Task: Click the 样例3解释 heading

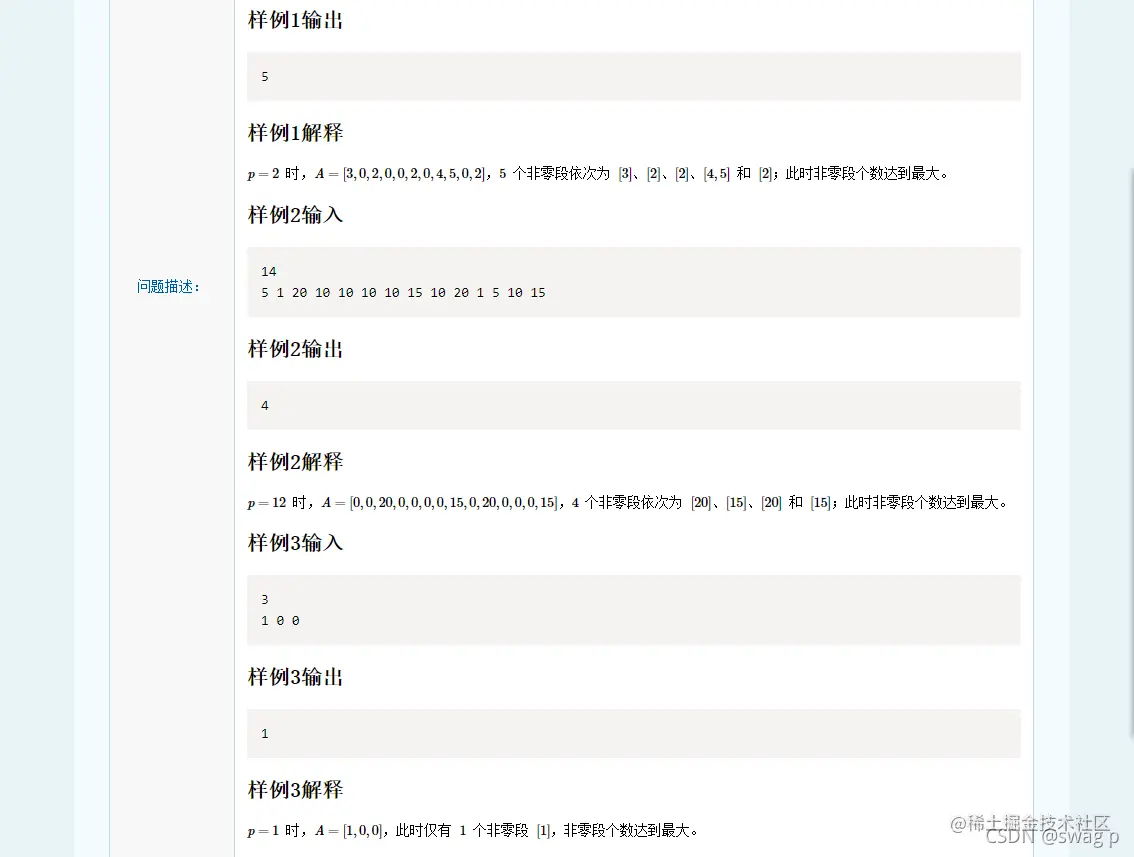Action: 294,789
